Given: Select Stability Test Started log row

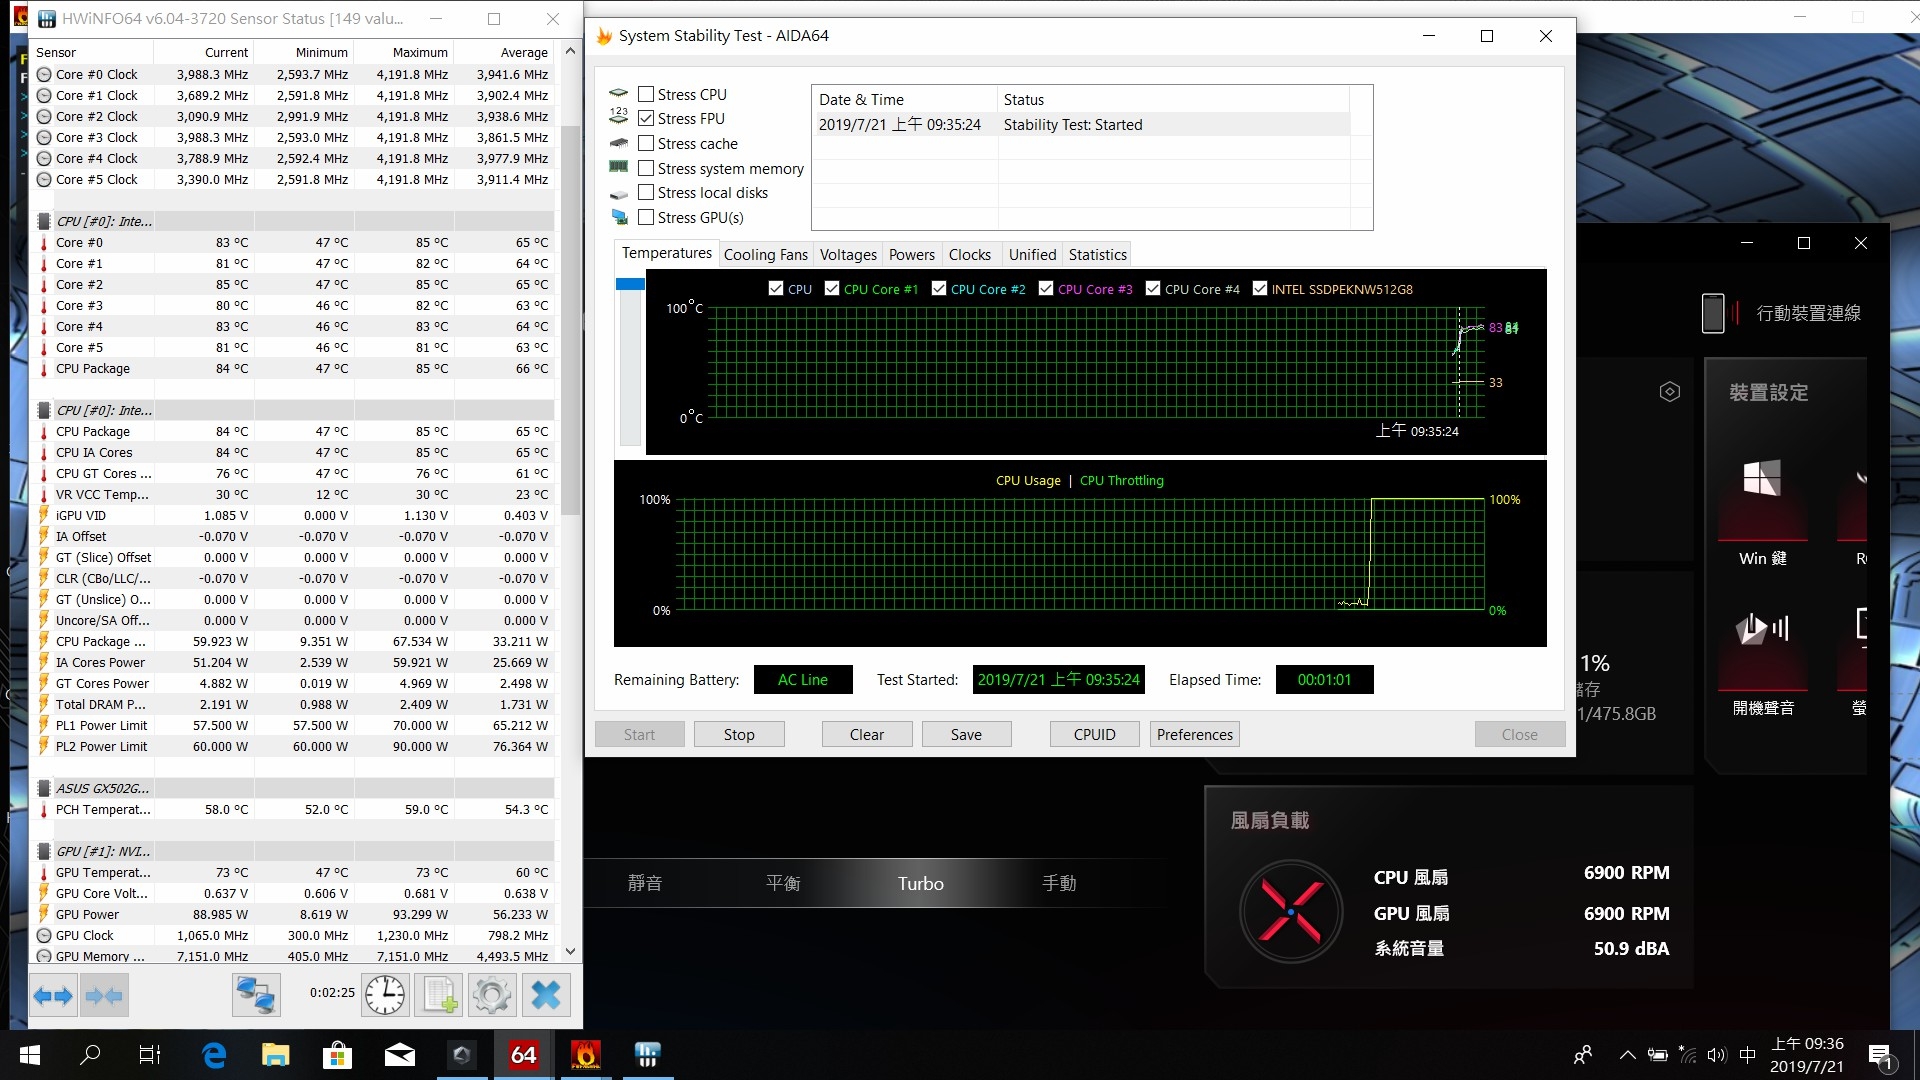Looking at the screenshot, I should (x=1080, y=125).
